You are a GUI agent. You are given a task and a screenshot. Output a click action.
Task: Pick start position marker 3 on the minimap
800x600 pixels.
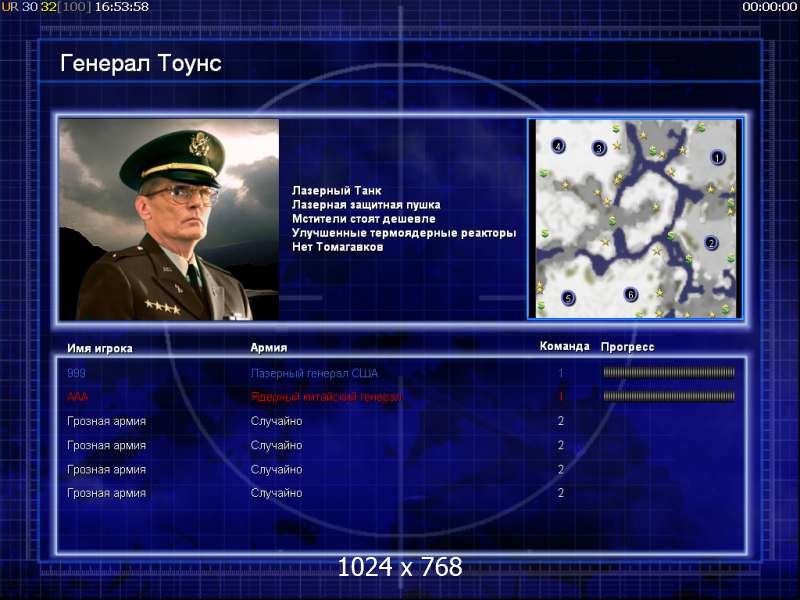(x=599, y=148)
